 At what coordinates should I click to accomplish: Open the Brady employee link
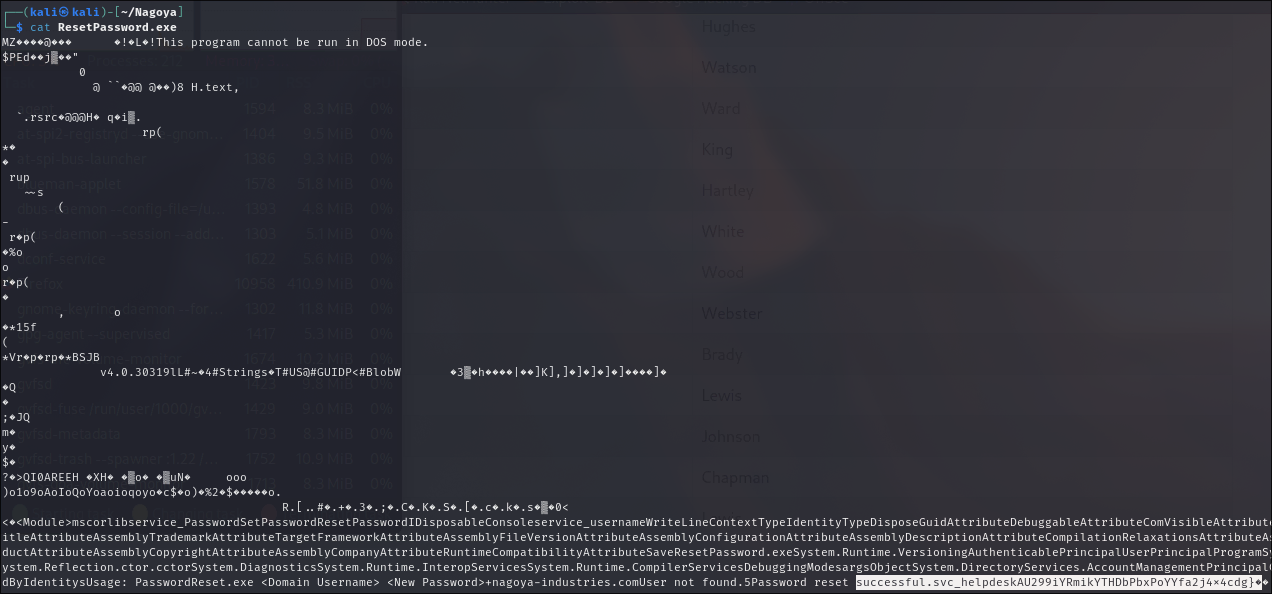point(723,354)
